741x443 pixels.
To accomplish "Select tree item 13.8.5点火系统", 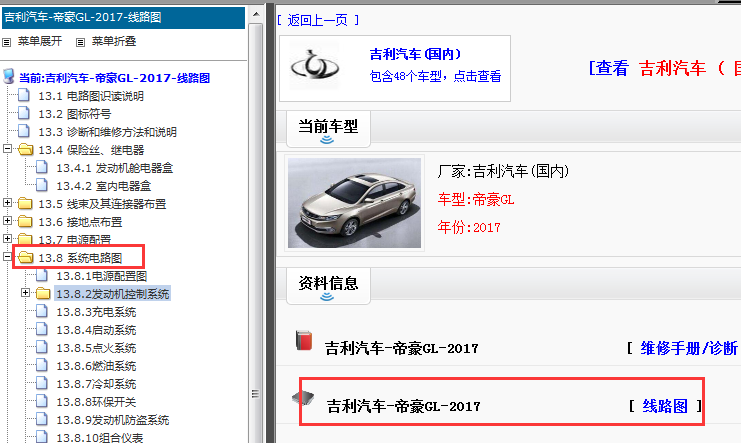I will tap(96, 347).
